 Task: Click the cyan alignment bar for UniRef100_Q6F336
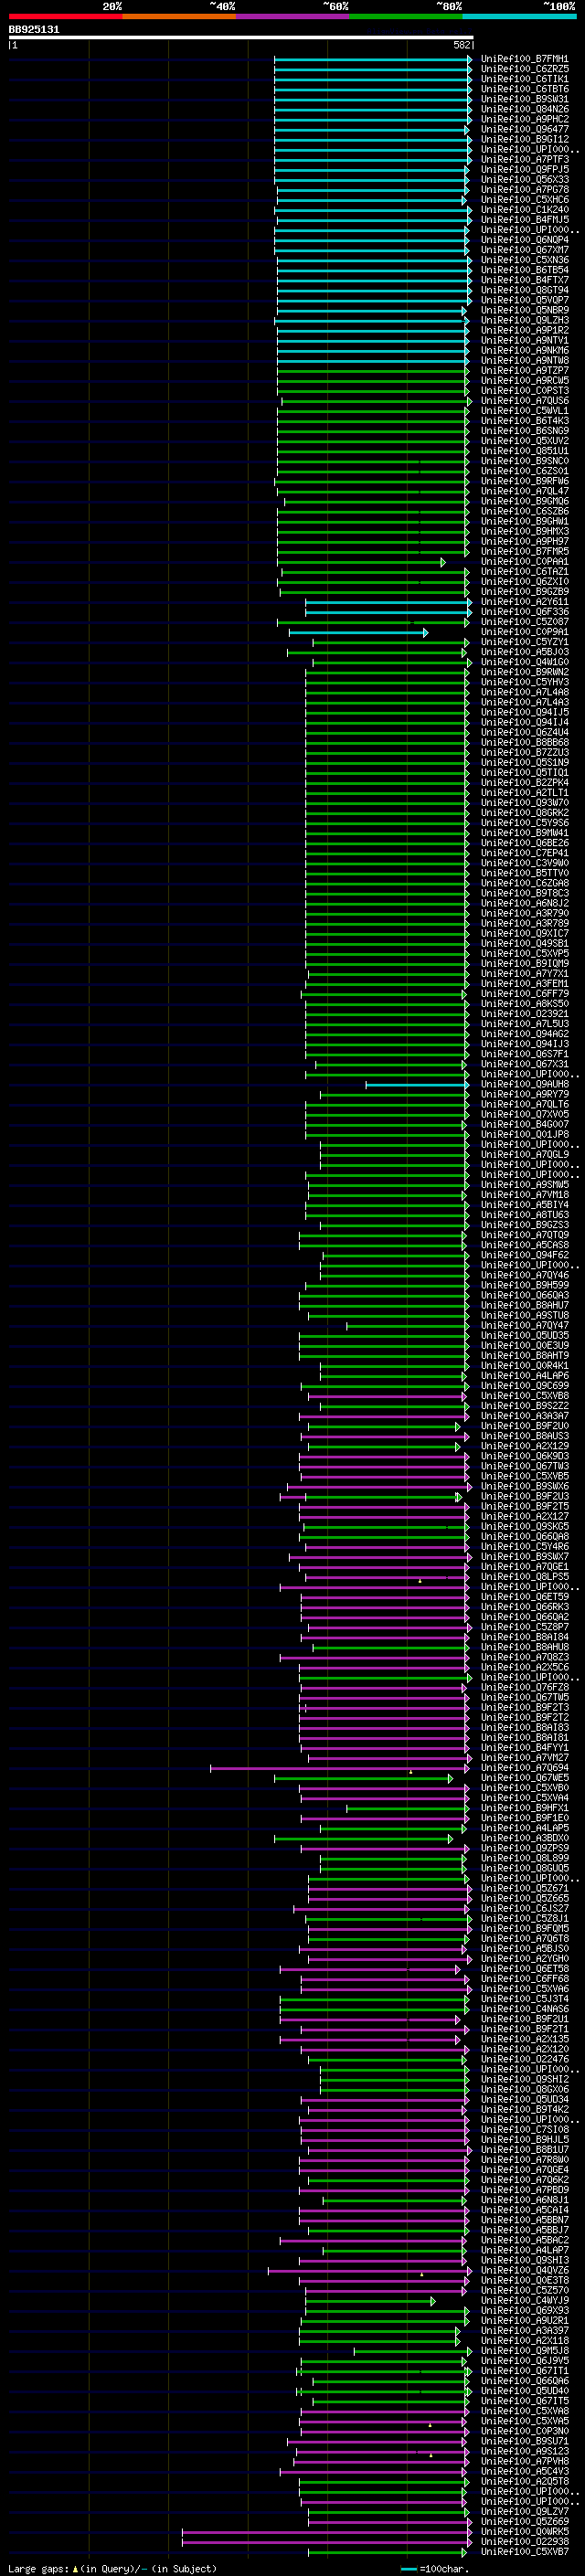(x=388, y=612)
